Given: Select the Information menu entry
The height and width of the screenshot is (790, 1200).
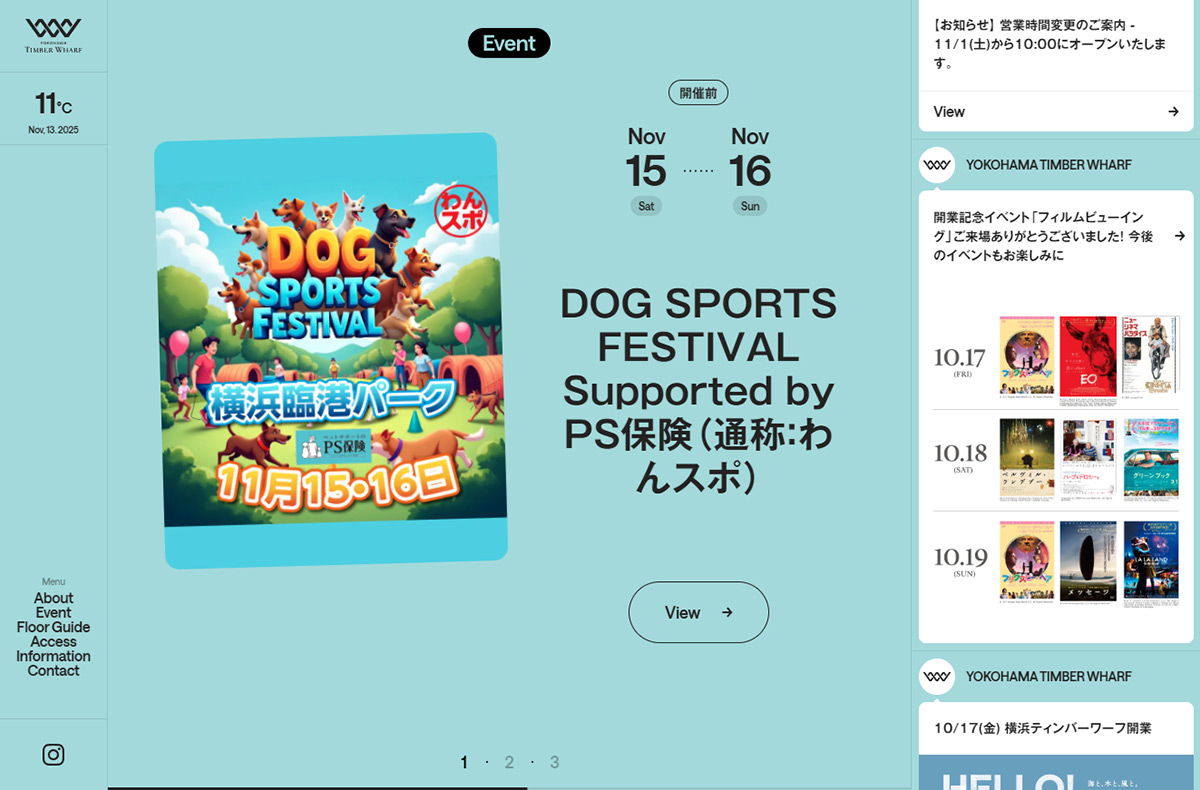Looking at the screenshot, I should coord(53,656).
